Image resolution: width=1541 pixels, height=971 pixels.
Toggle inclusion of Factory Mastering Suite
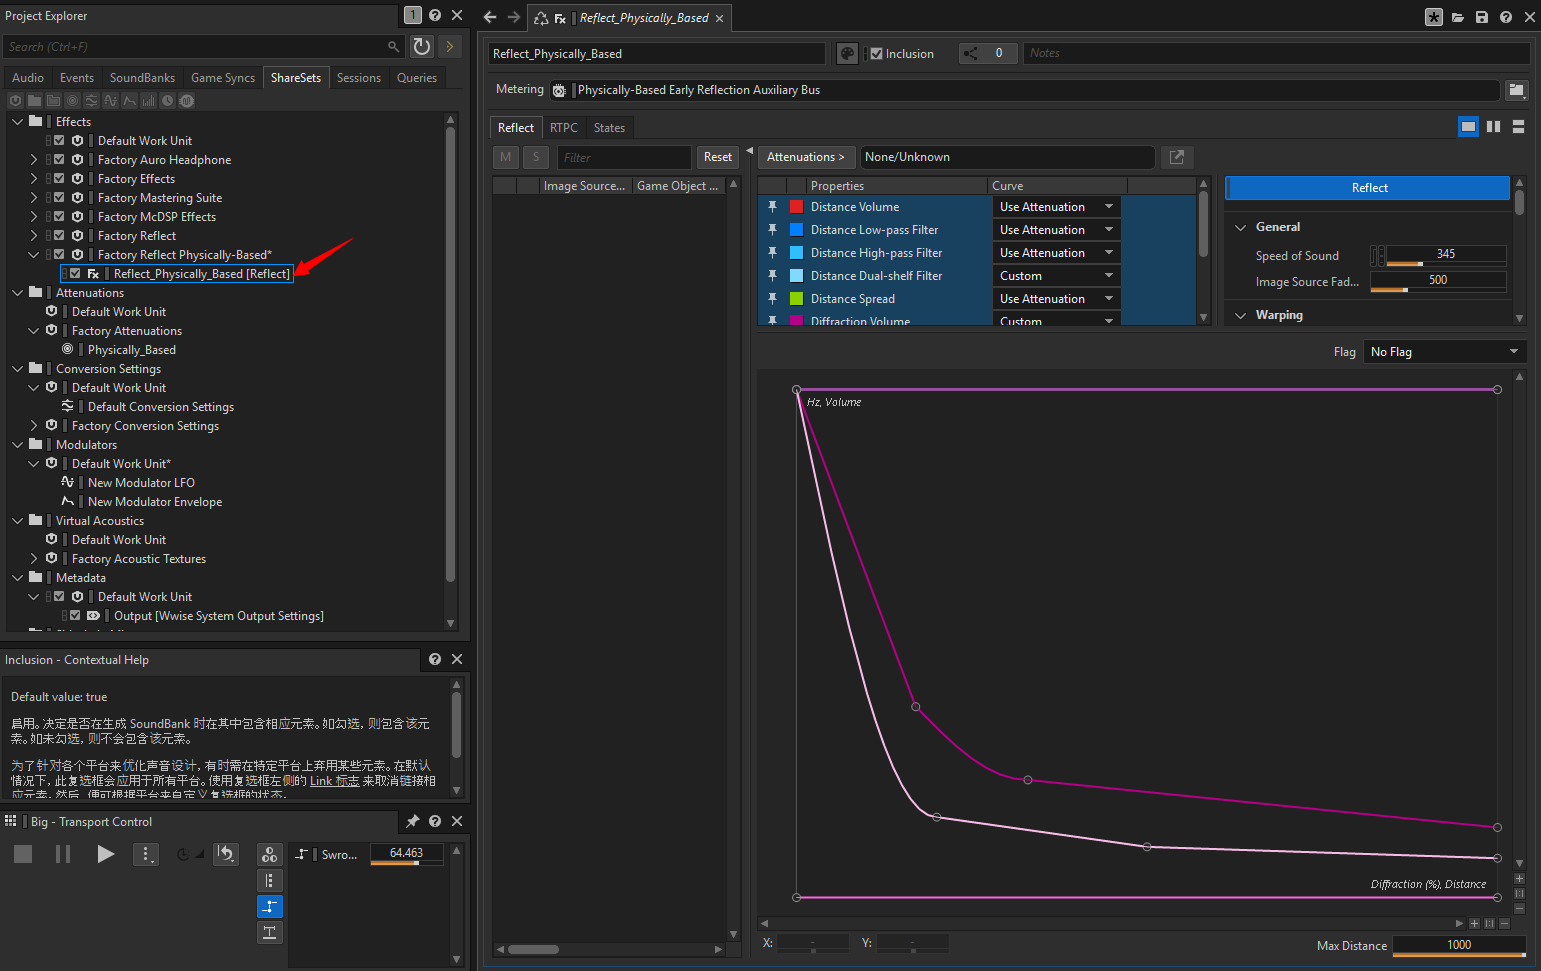(59, 198)
